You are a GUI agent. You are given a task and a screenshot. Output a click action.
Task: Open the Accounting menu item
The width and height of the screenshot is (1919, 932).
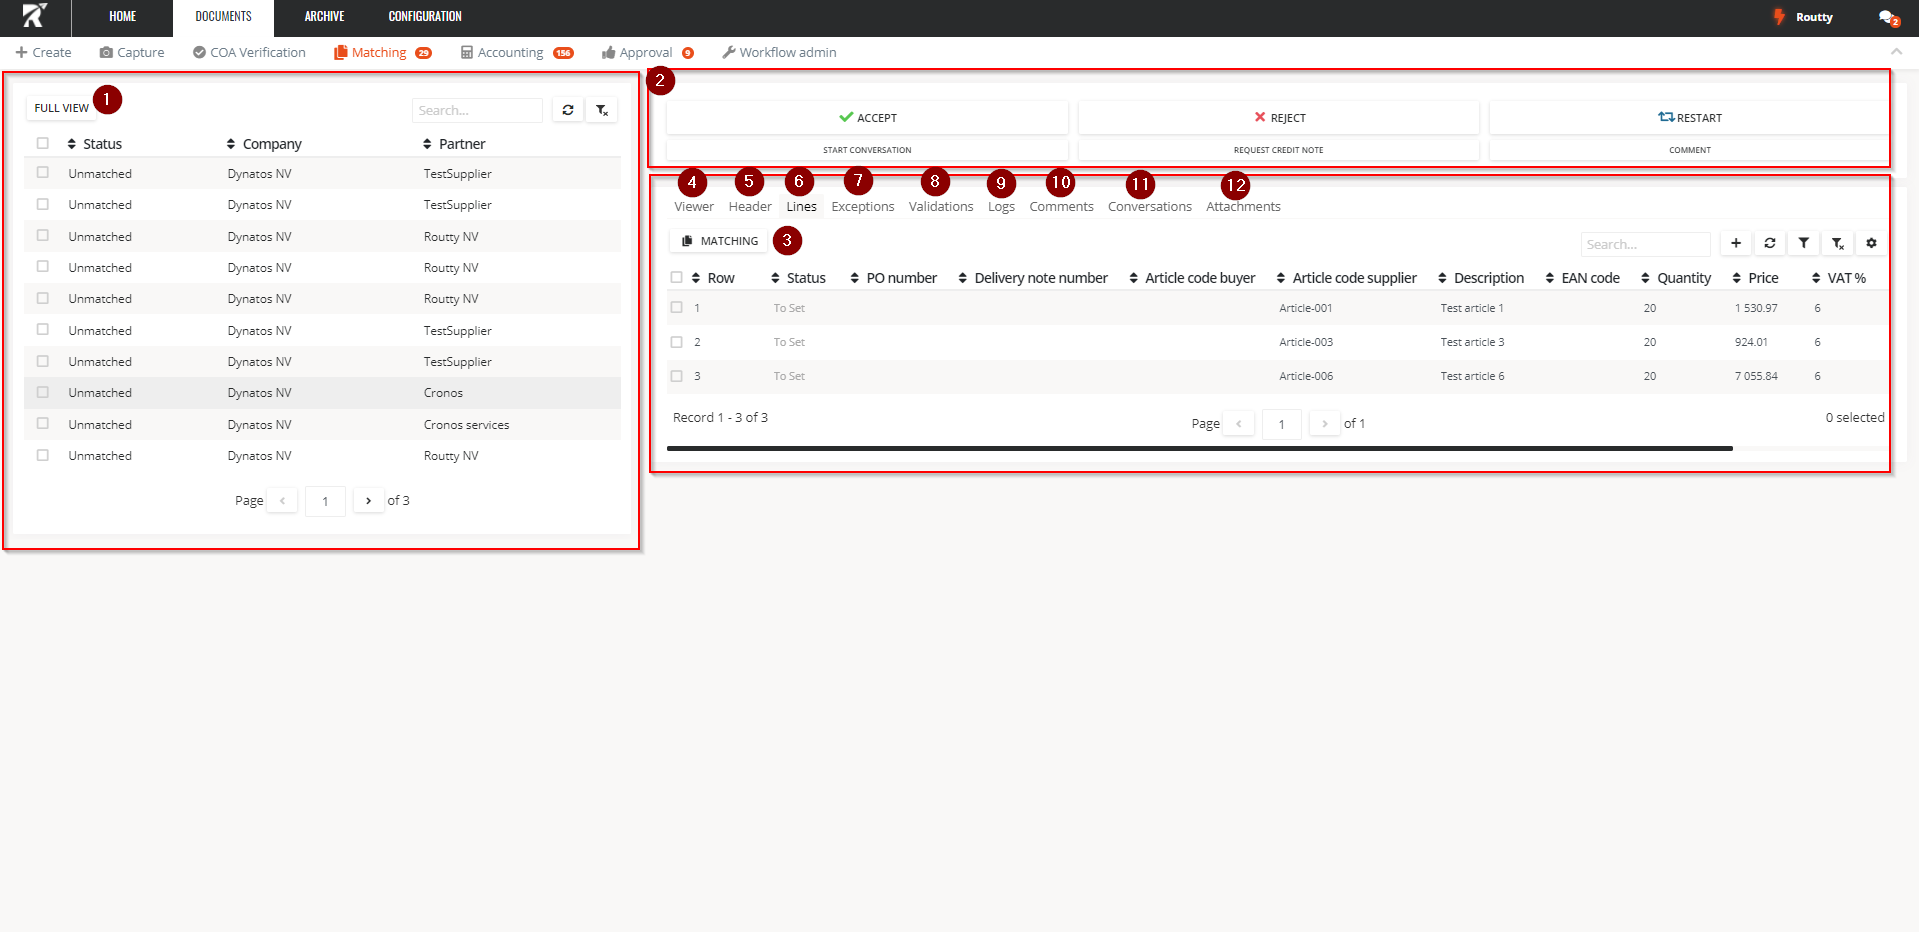[x=510, y=52]
